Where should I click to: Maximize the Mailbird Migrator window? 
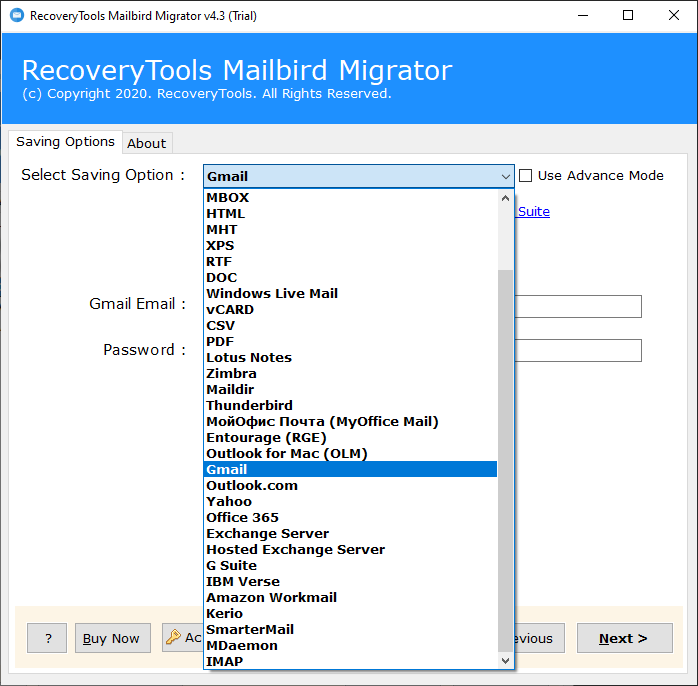tap(628, 16)
